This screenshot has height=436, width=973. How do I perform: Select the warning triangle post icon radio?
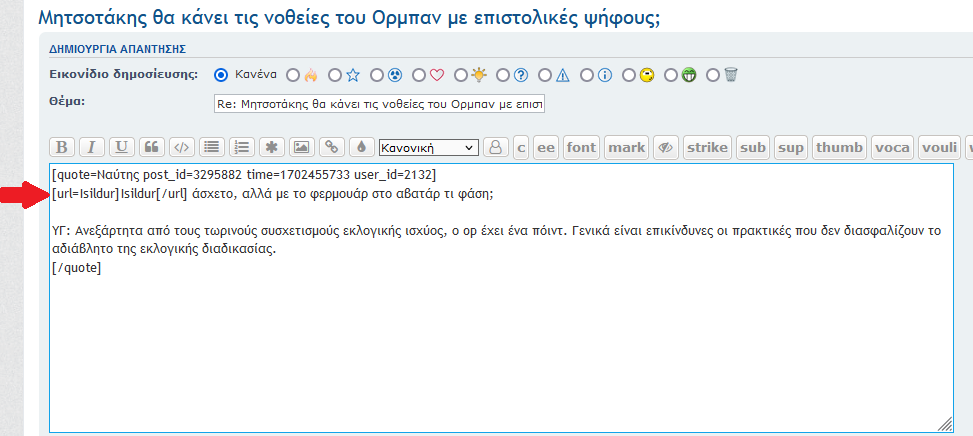coord(545,75)
